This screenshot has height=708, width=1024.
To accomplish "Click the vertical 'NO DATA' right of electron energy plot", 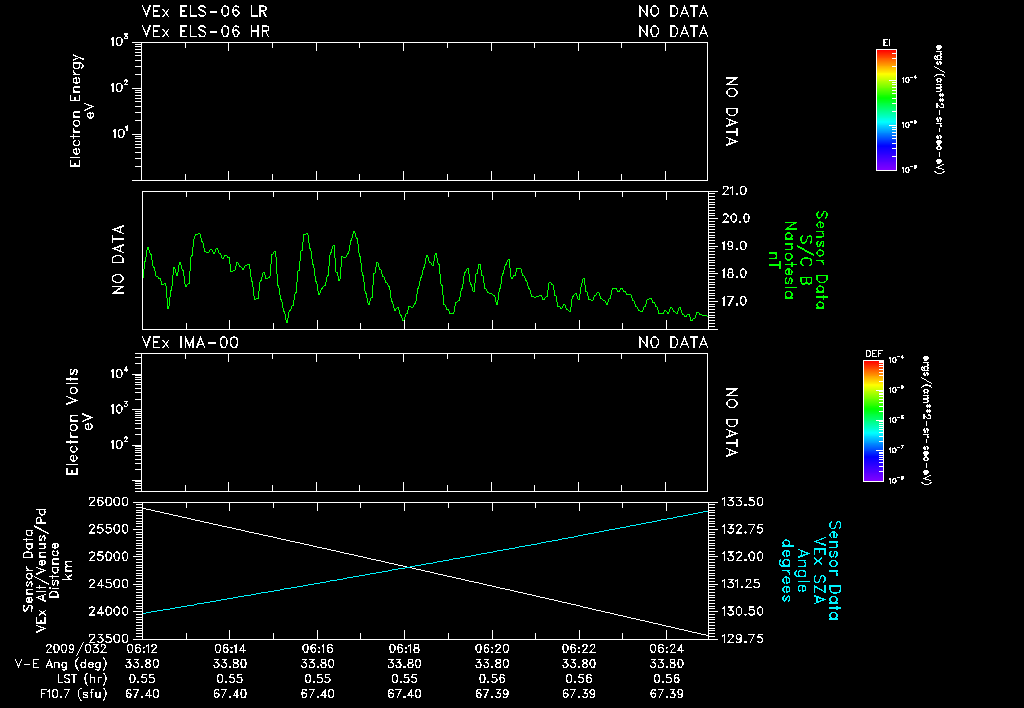I will (731, 111).
